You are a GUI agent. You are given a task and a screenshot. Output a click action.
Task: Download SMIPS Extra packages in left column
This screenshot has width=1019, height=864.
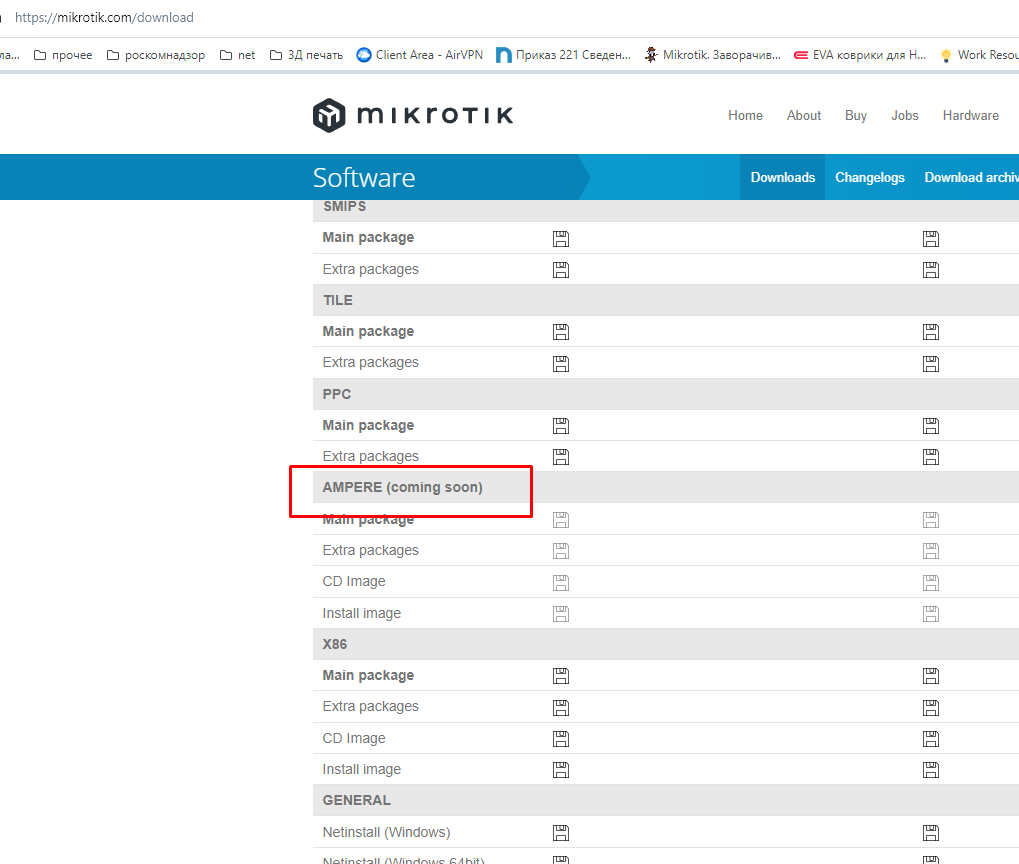pyautogui.click(x=561, y=270)
